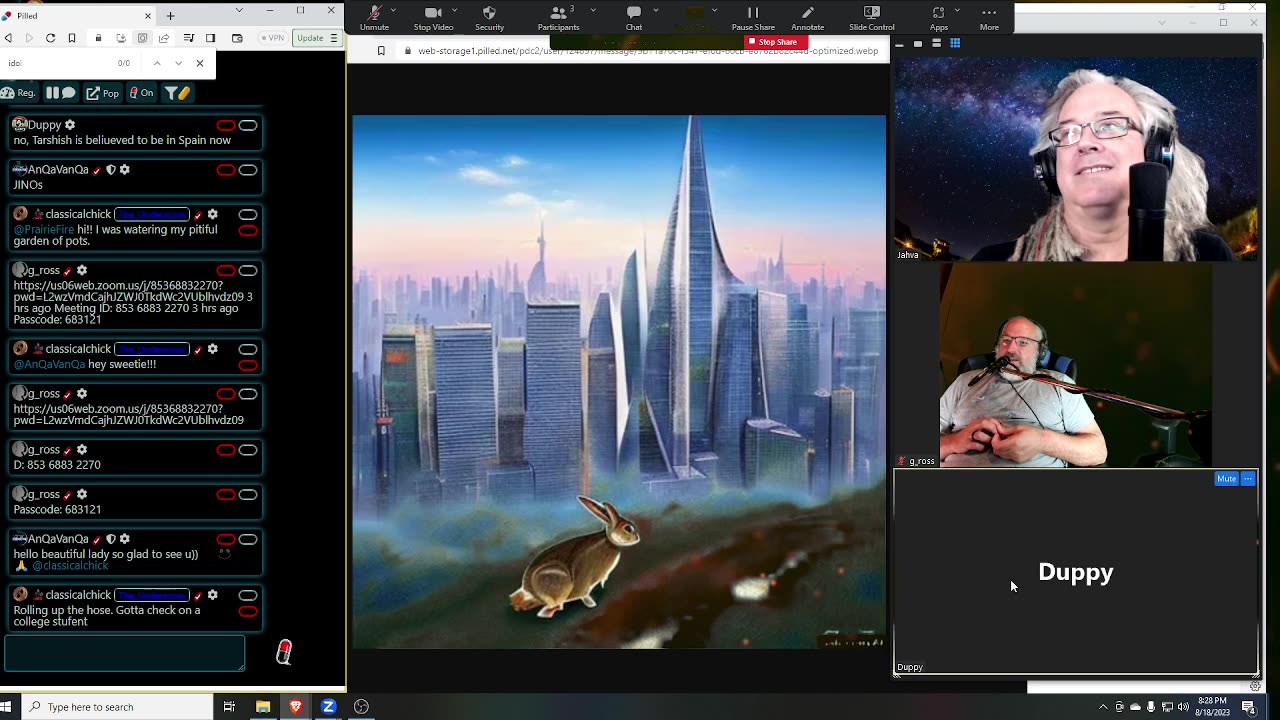Bookmark the Pilled page

click(72, 38)
